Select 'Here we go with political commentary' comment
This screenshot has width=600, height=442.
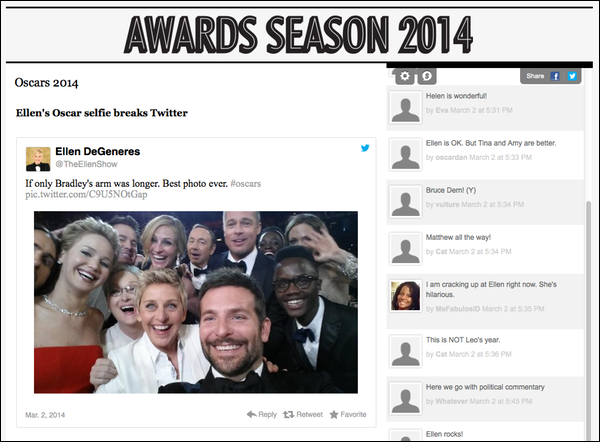485,387
